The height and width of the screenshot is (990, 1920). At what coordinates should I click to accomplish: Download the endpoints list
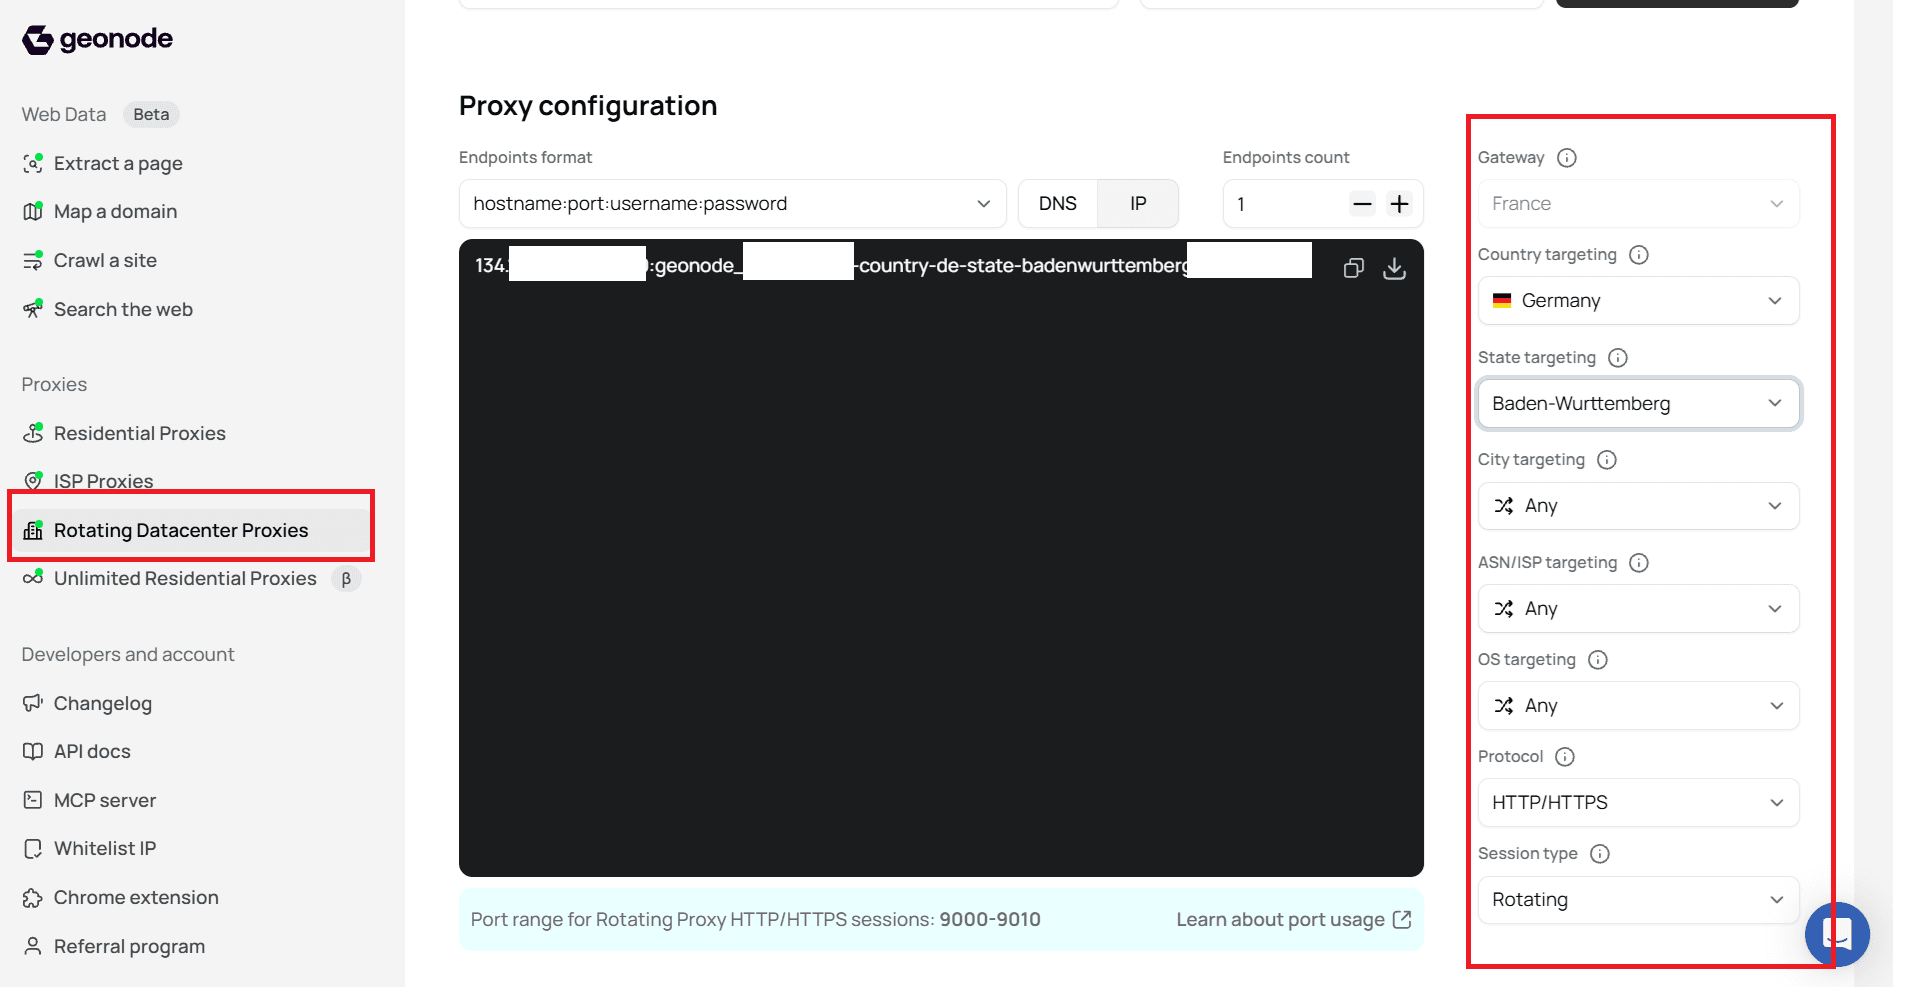[1395, 268]
